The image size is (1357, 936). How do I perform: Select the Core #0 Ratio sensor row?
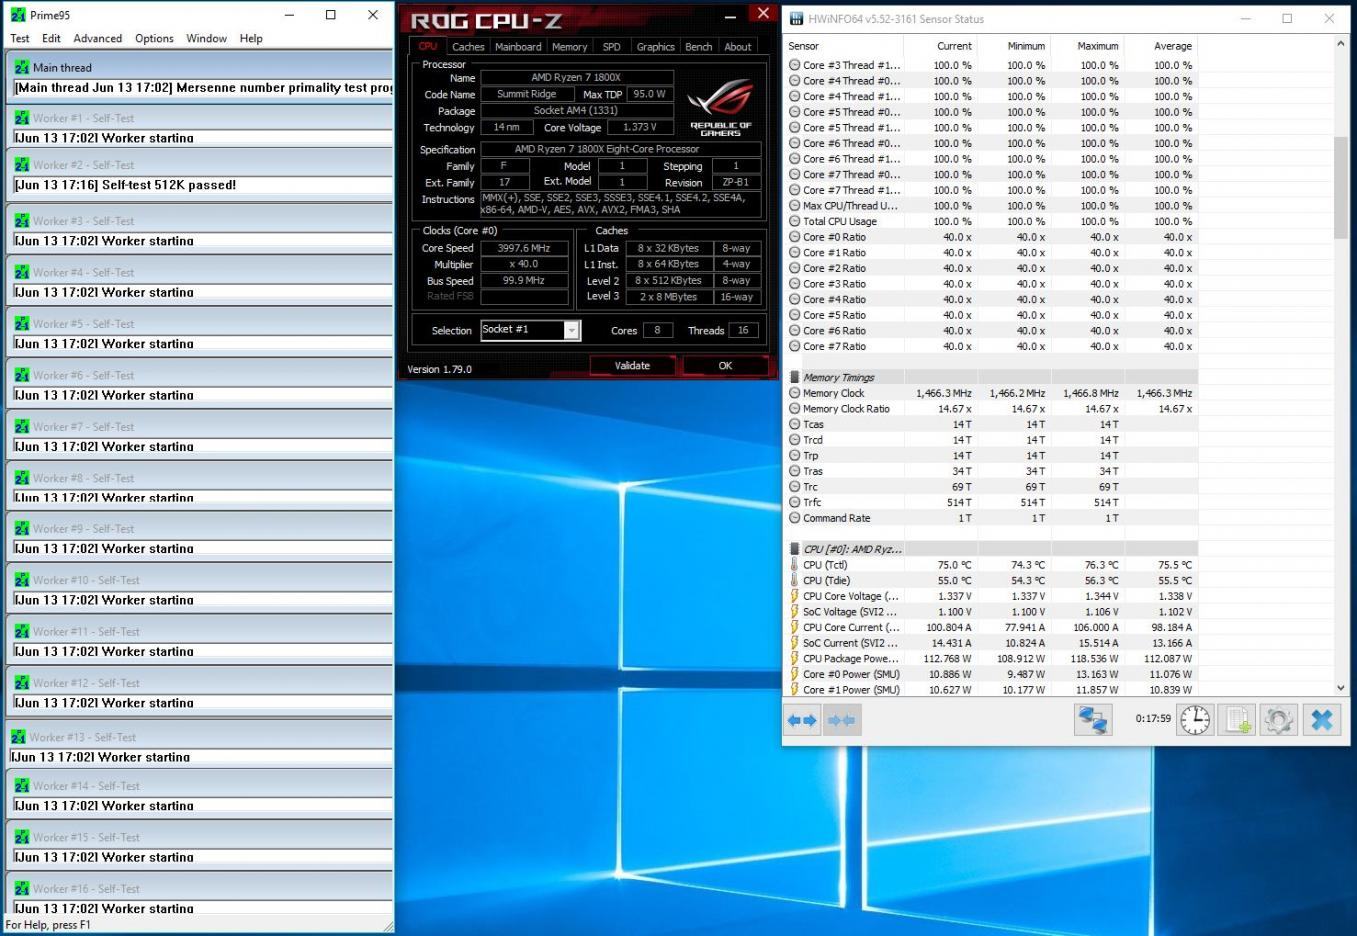click(992, 237)
